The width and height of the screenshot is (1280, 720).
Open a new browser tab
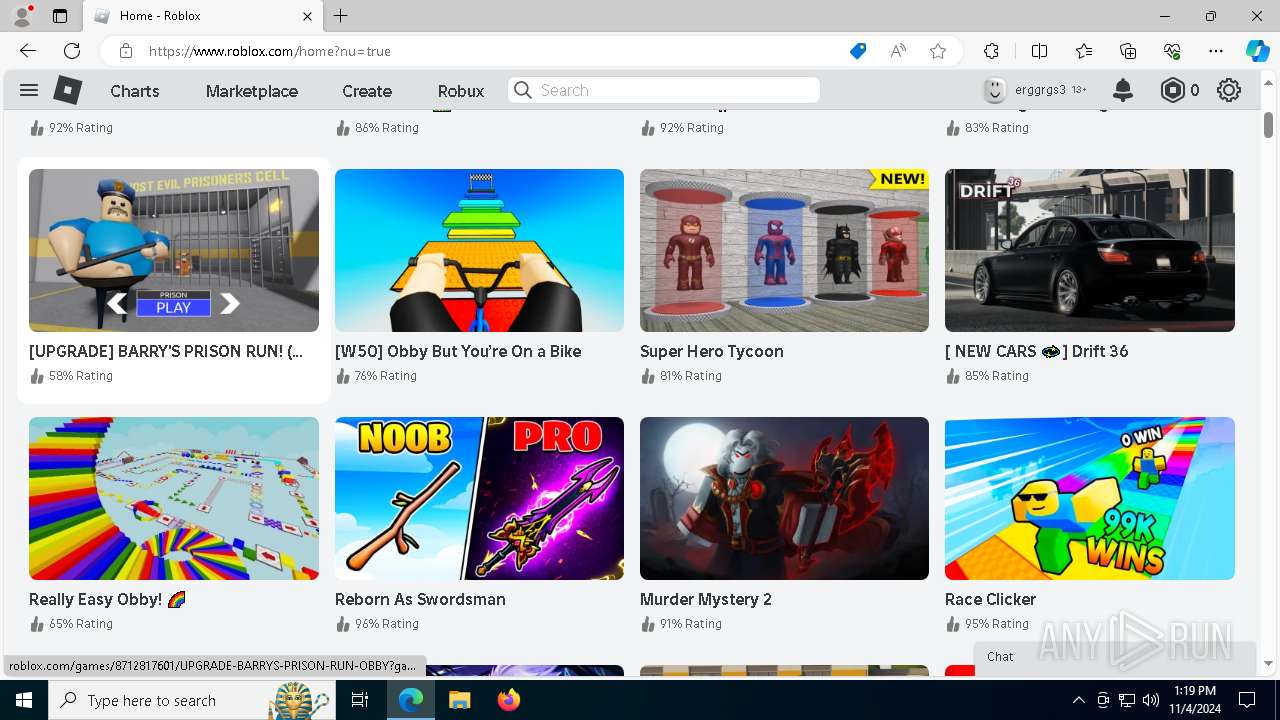click(341, 16)
